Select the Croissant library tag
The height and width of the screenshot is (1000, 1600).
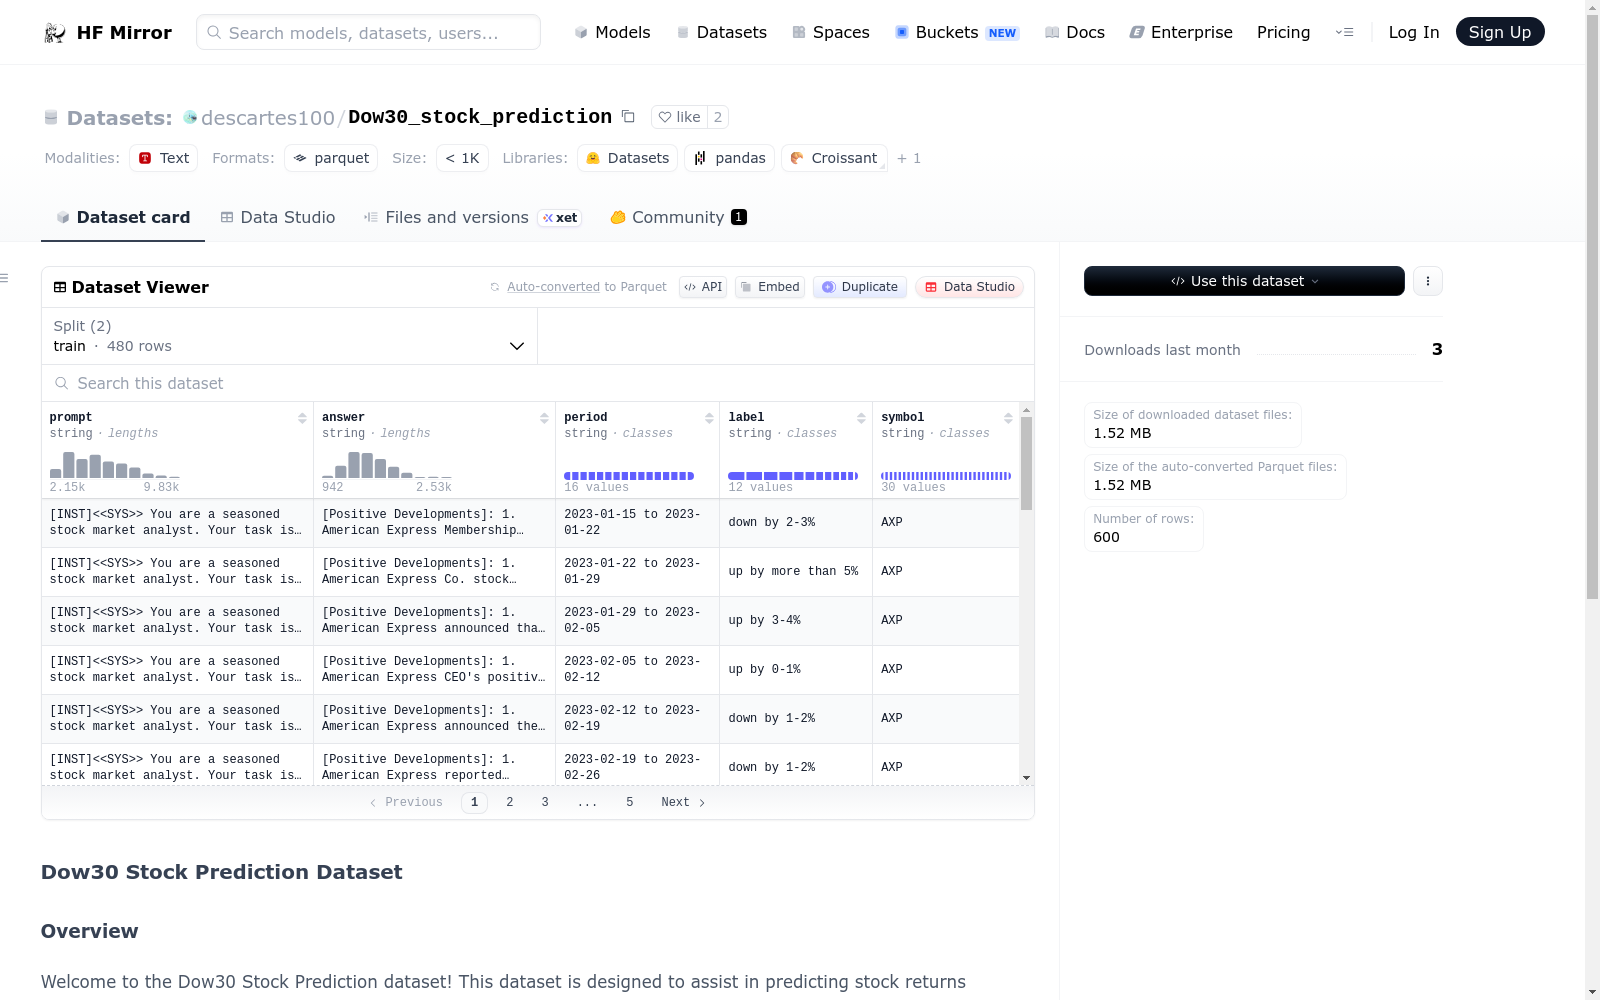point(834,158)
